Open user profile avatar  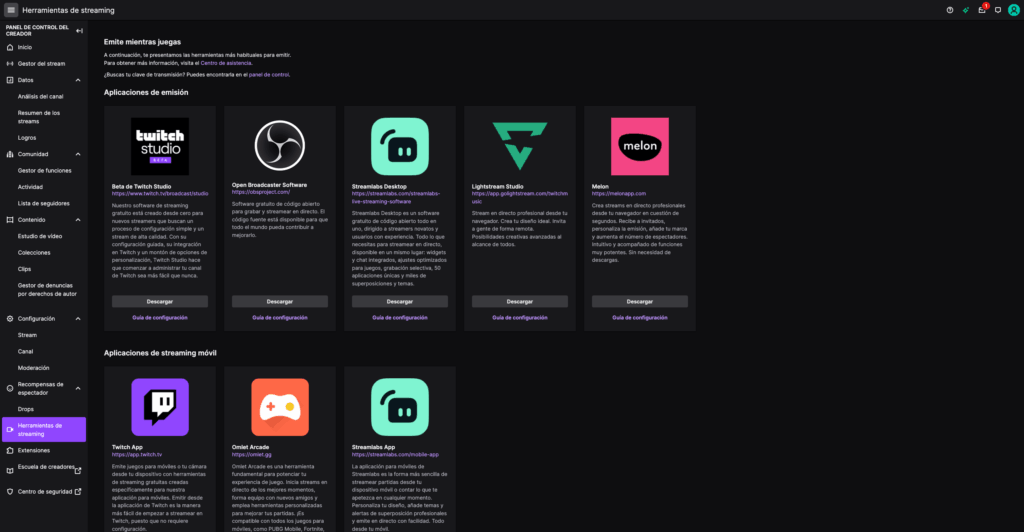tap(1014, 10)
